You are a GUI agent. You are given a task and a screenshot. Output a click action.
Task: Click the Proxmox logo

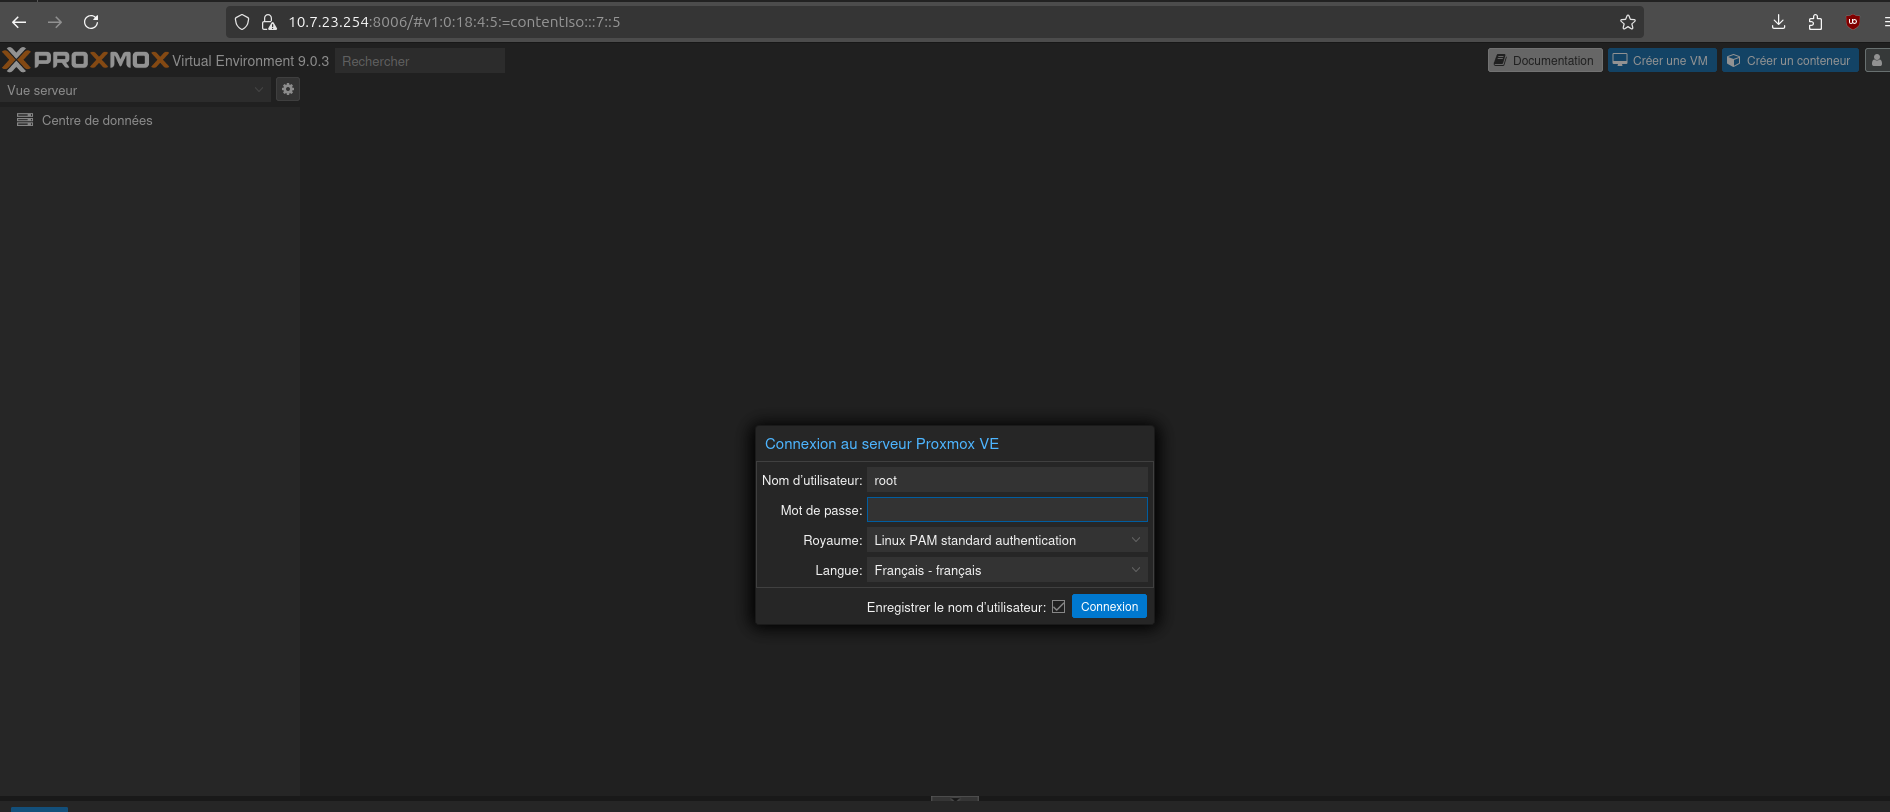86,60
